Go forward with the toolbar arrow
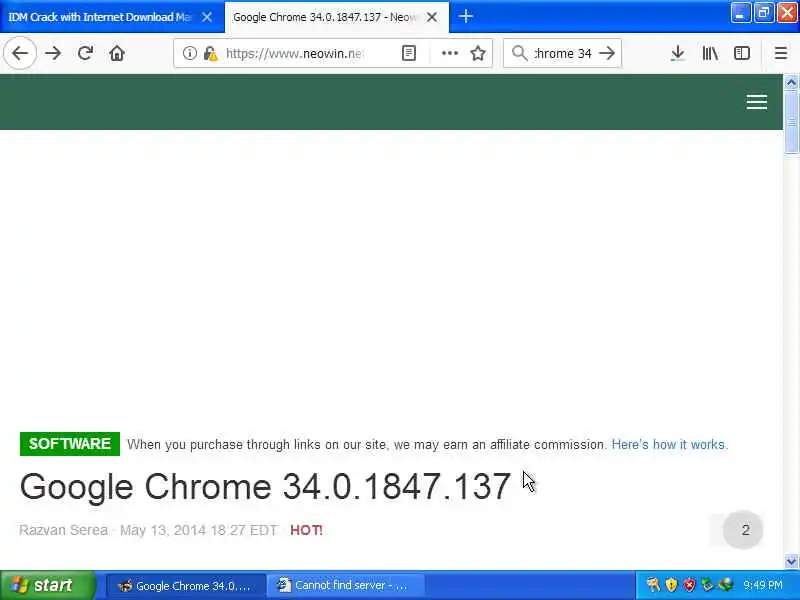800x600 pixels. coord(53,53)
